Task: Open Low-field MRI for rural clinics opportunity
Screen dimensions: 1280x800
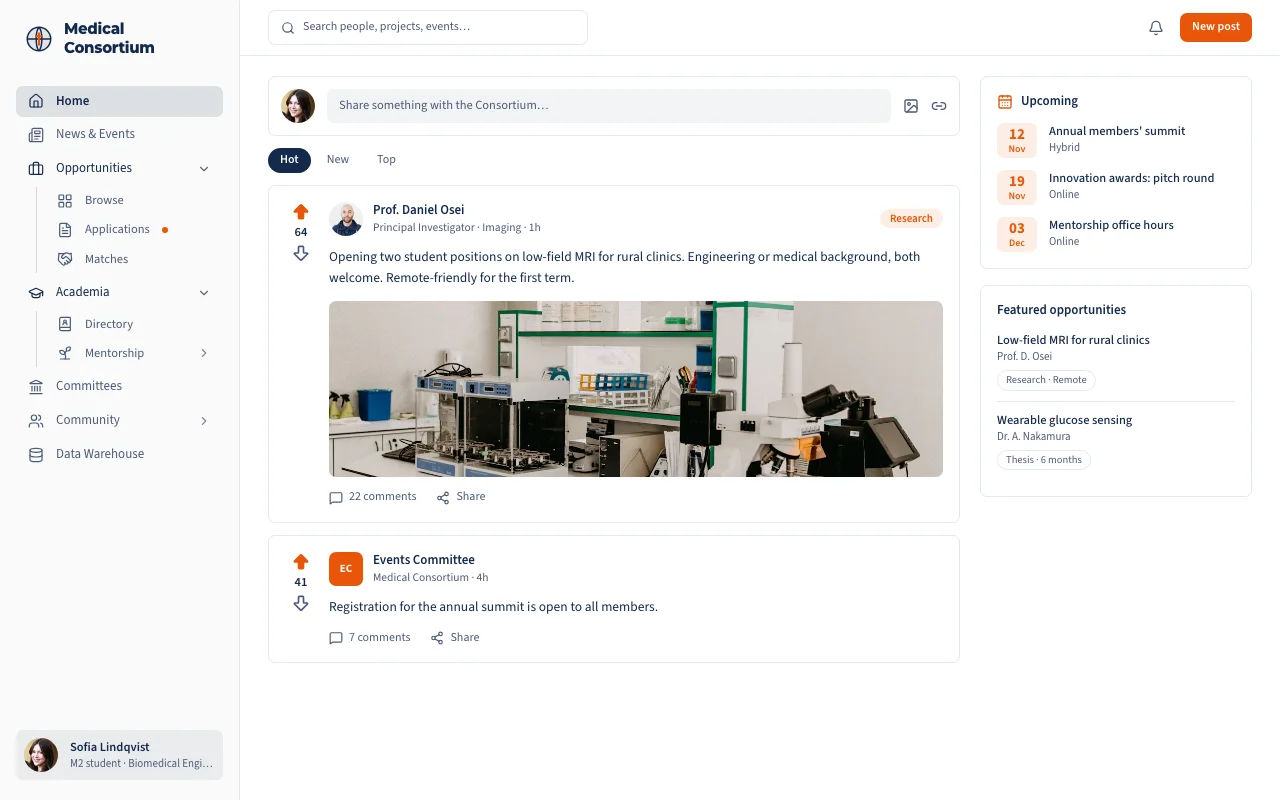Action: pos(1073,340)
